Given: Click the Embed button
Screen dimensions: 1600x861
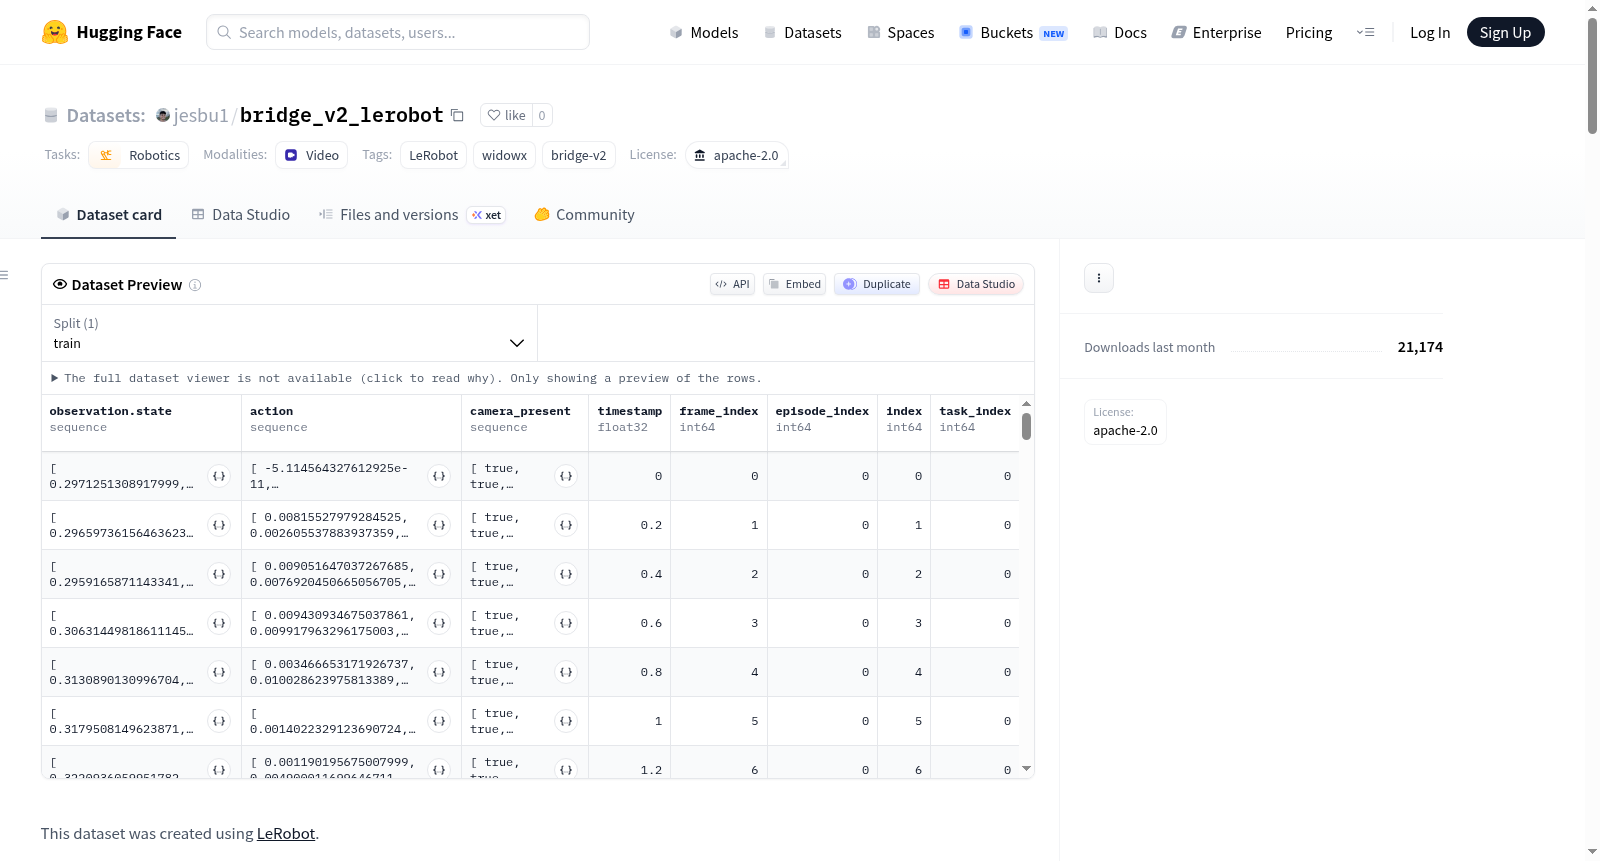Looking at the screenshot, I should coord(795,284).
